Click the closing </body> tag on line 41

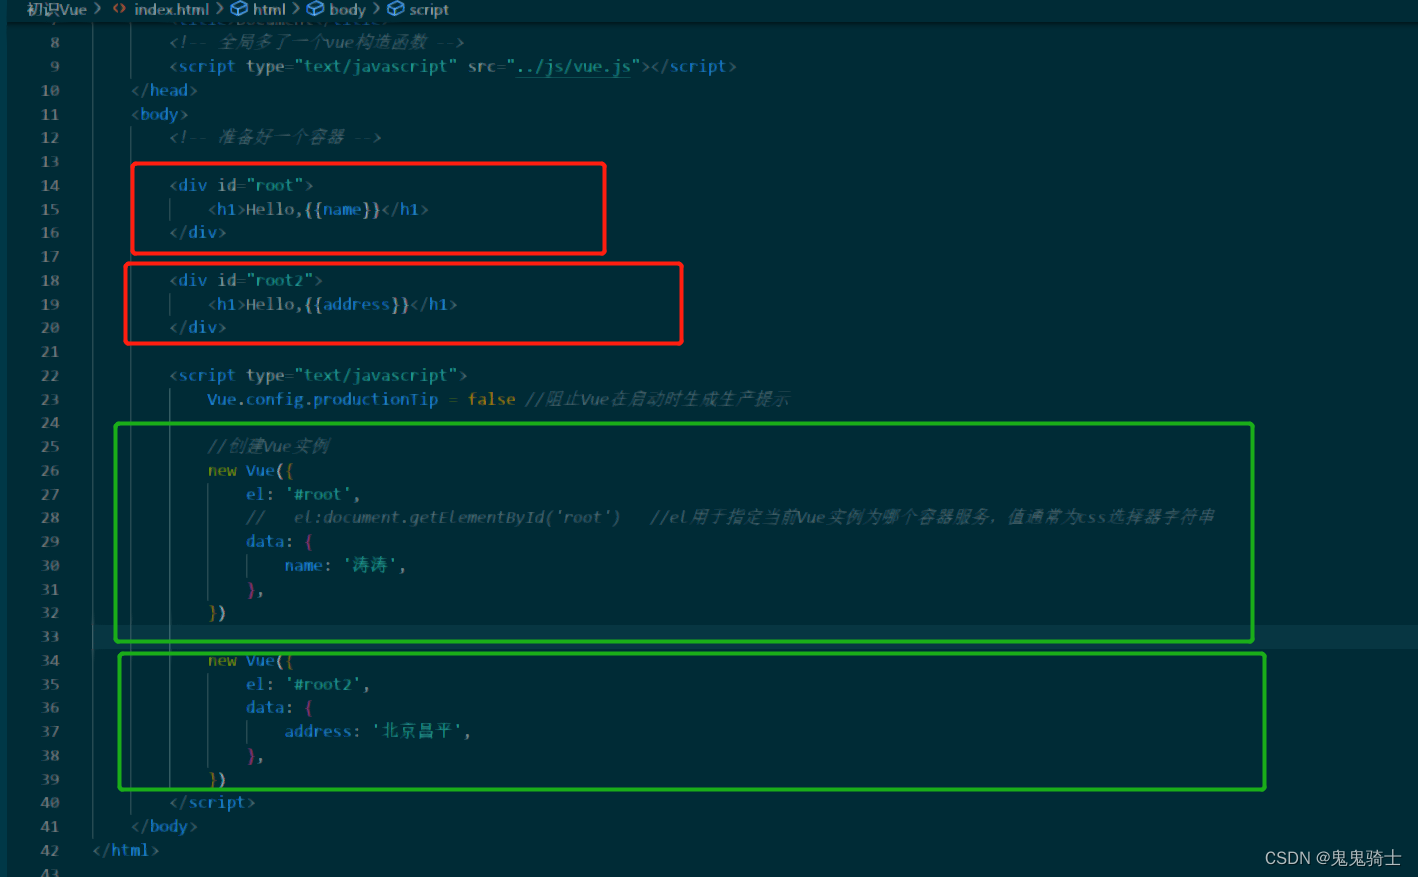(x=164, y=826)
